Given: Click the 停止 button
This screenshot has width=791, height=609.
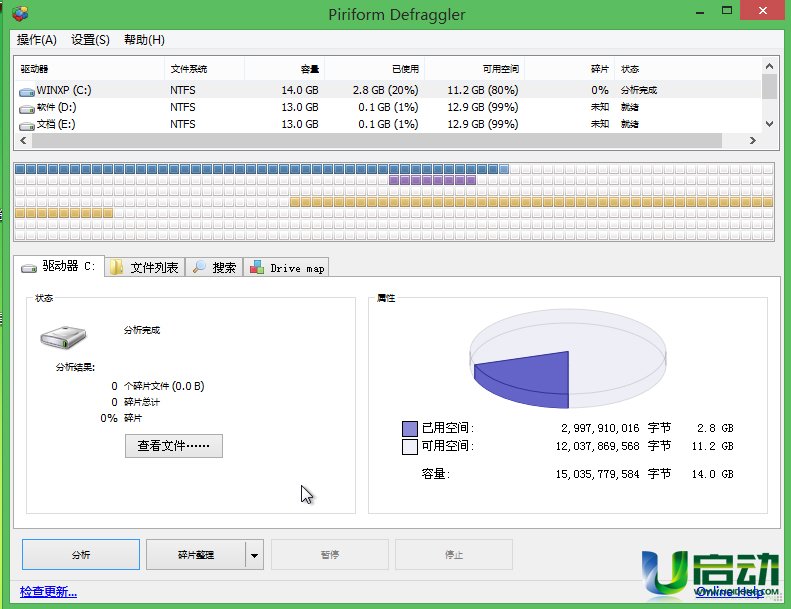Looking at the screenshot, I should tap(454, 555).
